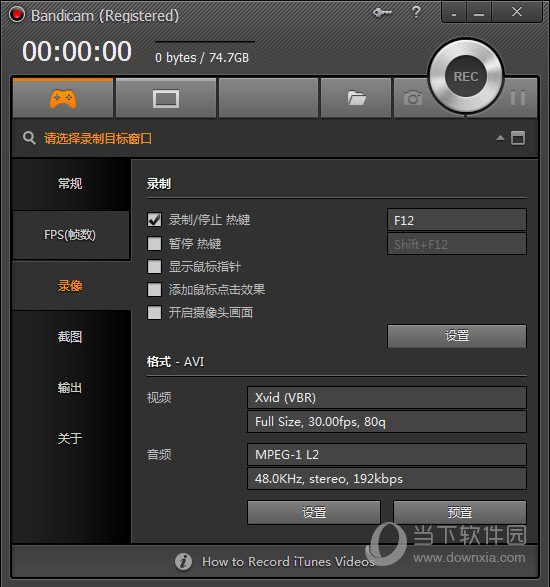
Task: Click the 预置 presets button
Action: [460, 512]
